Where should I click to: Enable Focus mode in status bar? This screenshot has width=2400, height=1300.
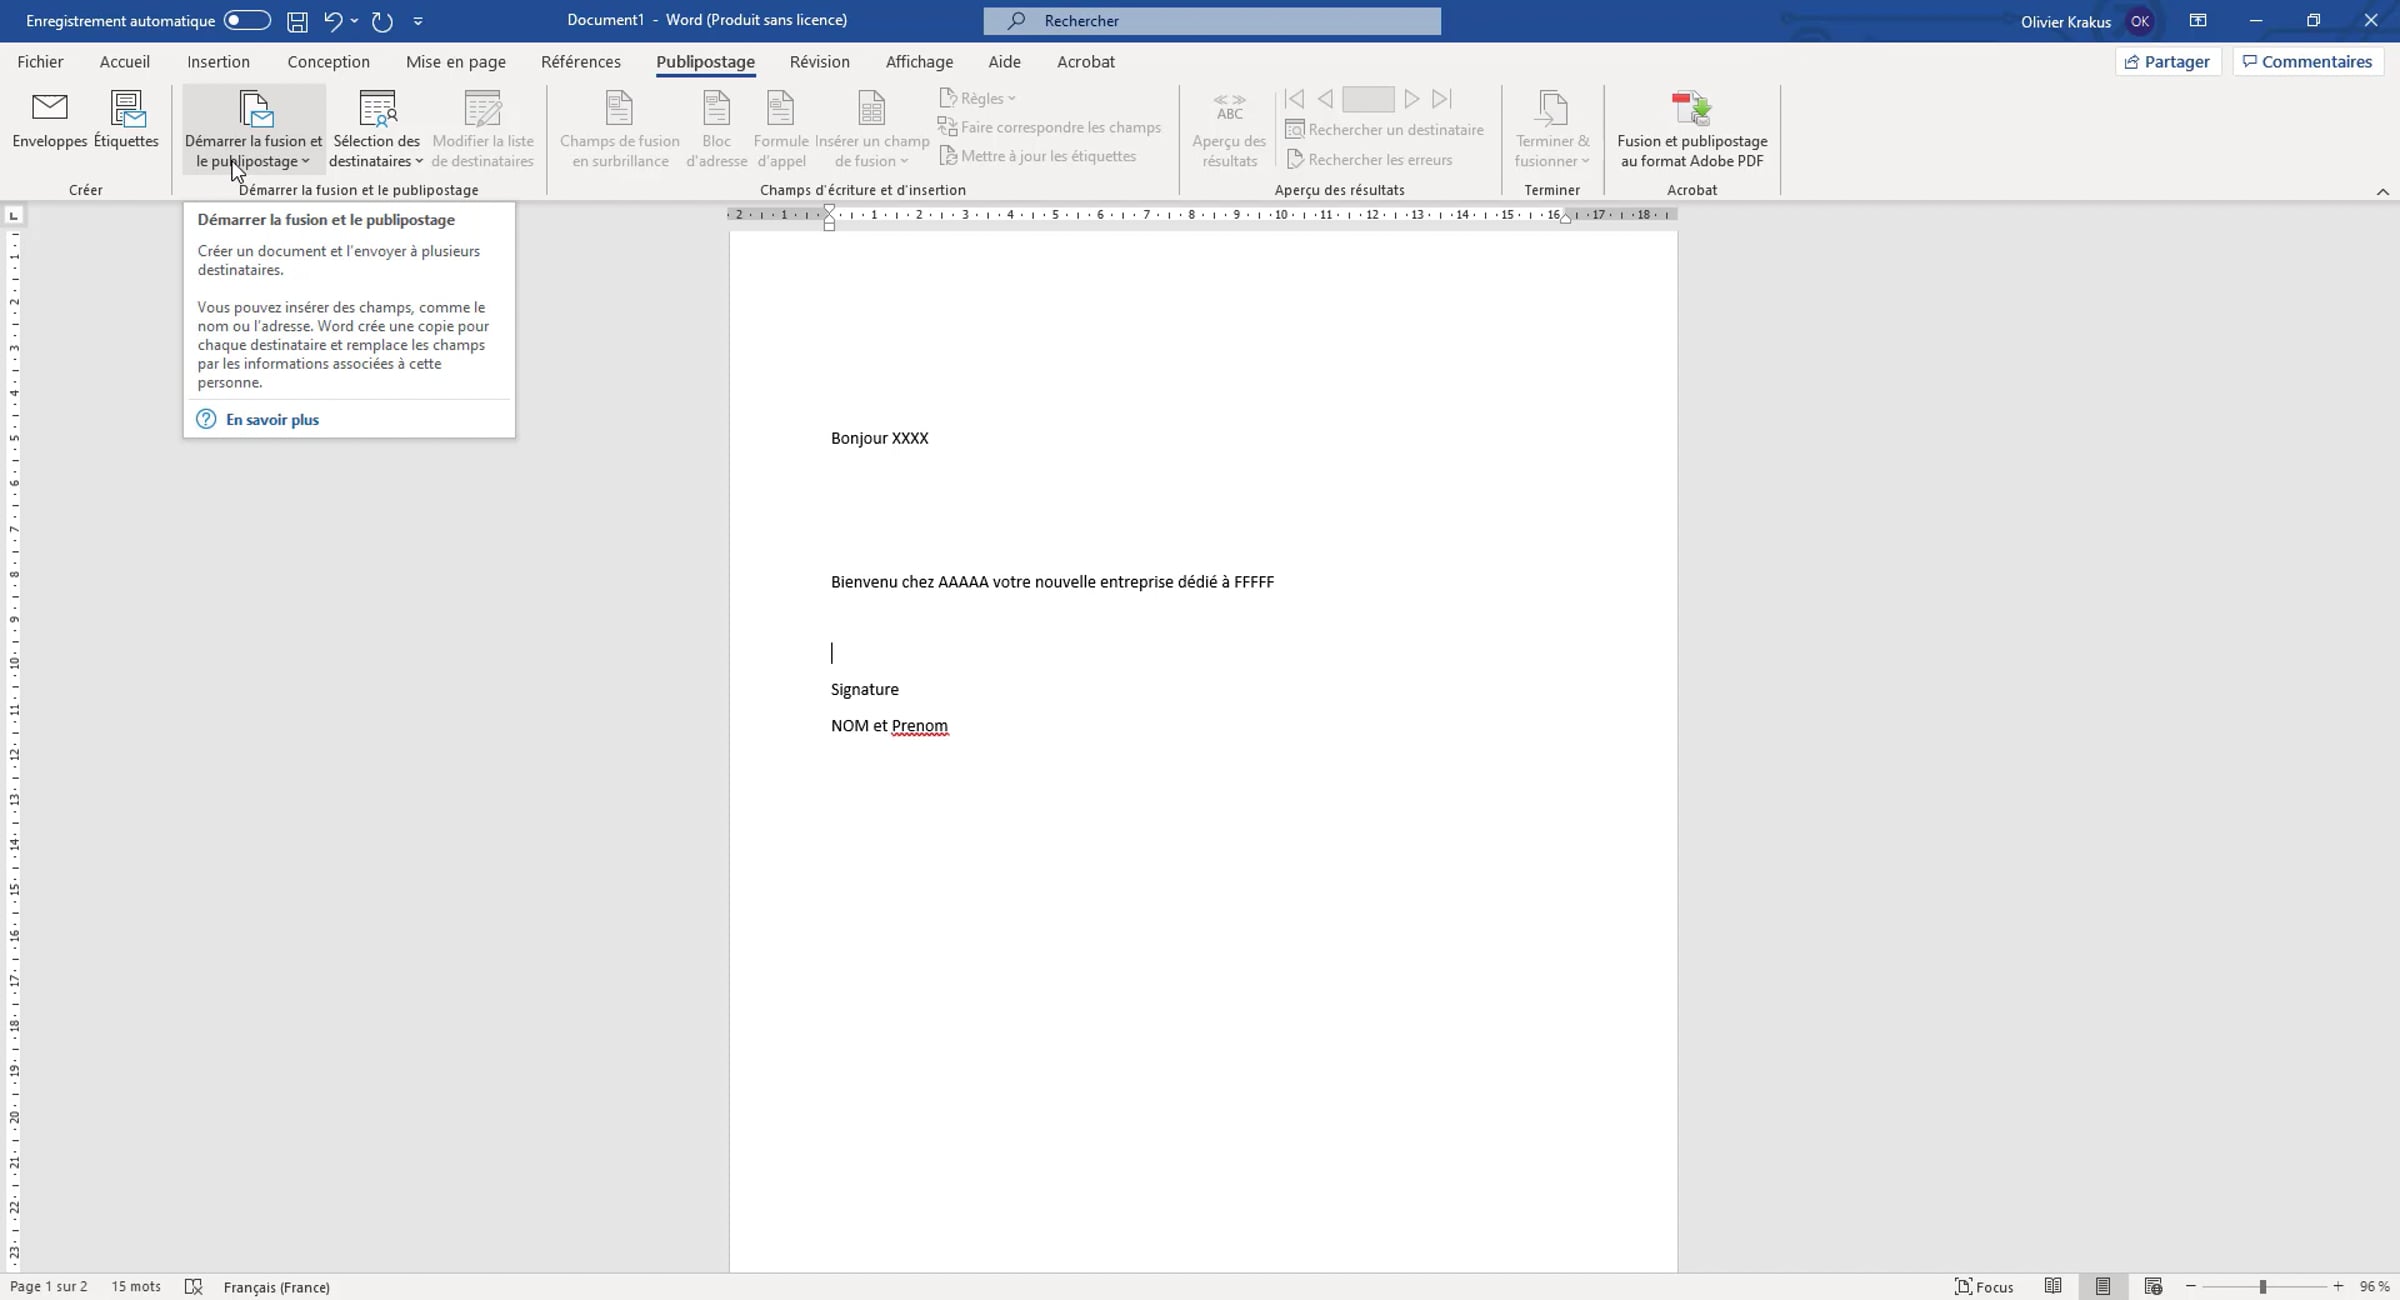pyautogui.click(x=1984, y=1287)
